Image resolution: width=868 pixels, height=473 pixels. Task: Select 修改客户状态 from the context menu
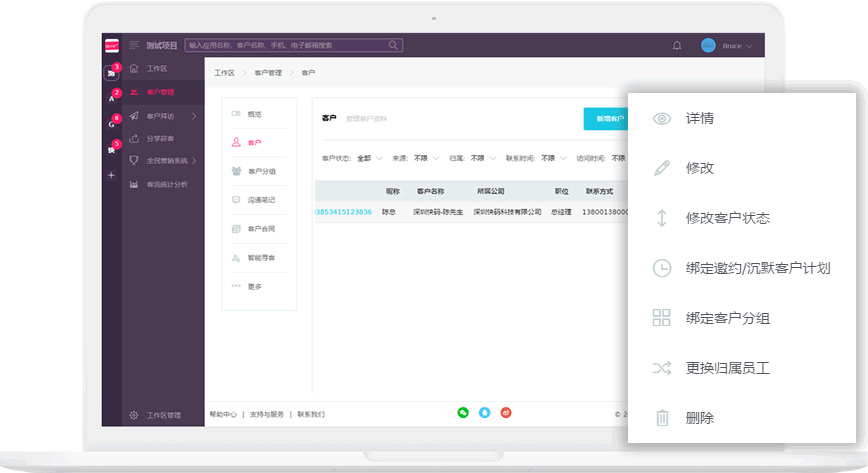pyautogui.click(x=727, y=218)
